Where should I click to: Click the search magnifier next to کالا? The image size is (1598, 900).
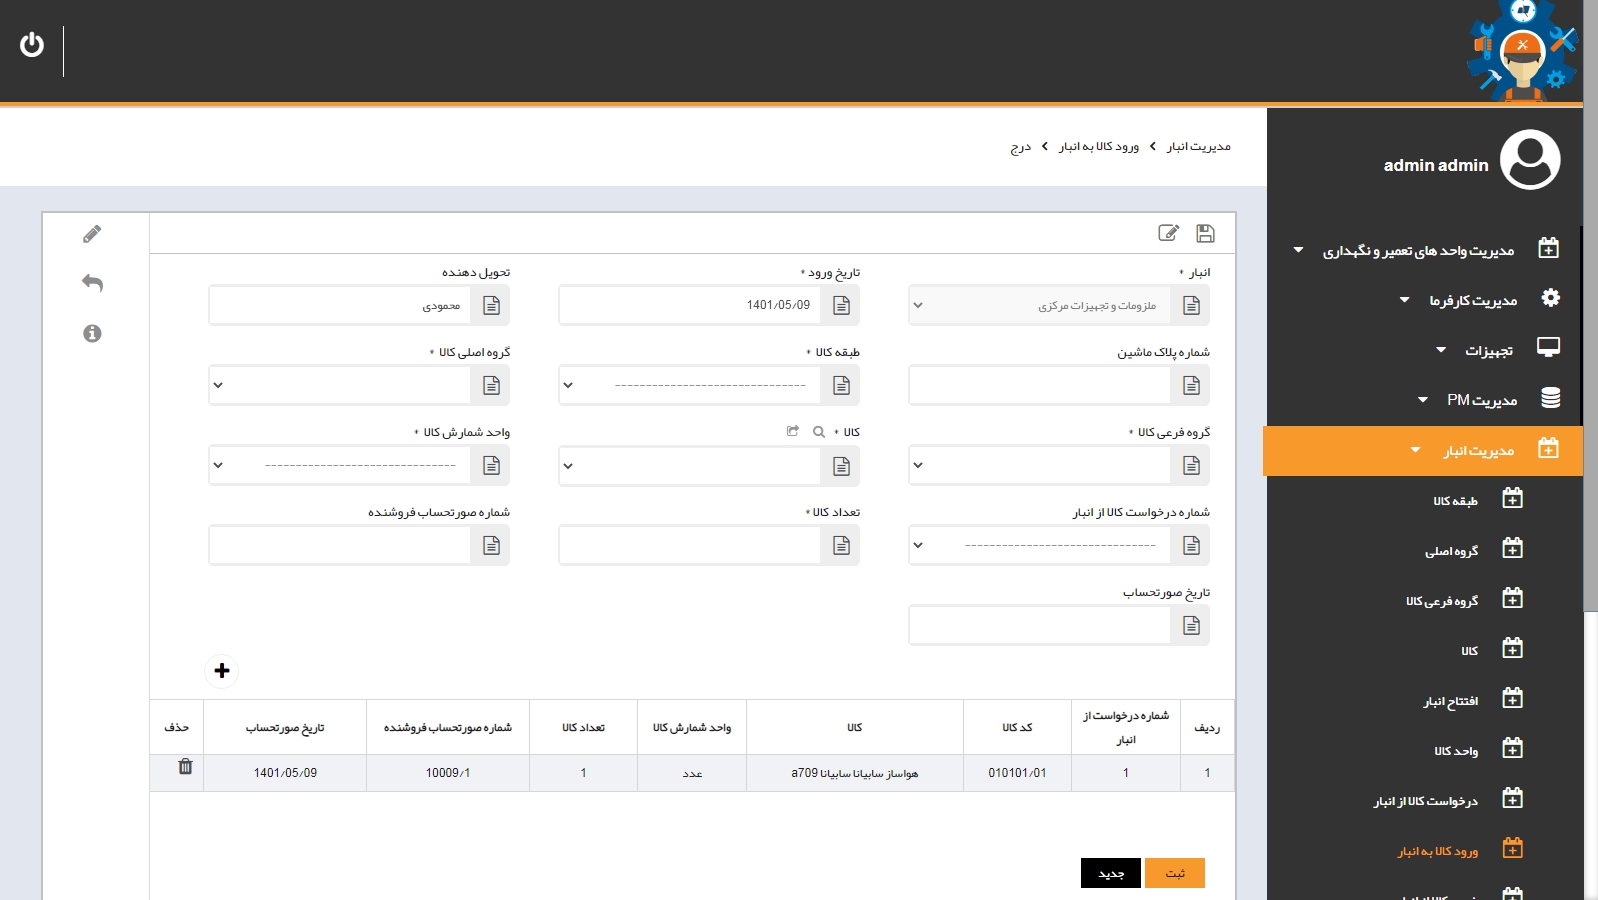819,432
